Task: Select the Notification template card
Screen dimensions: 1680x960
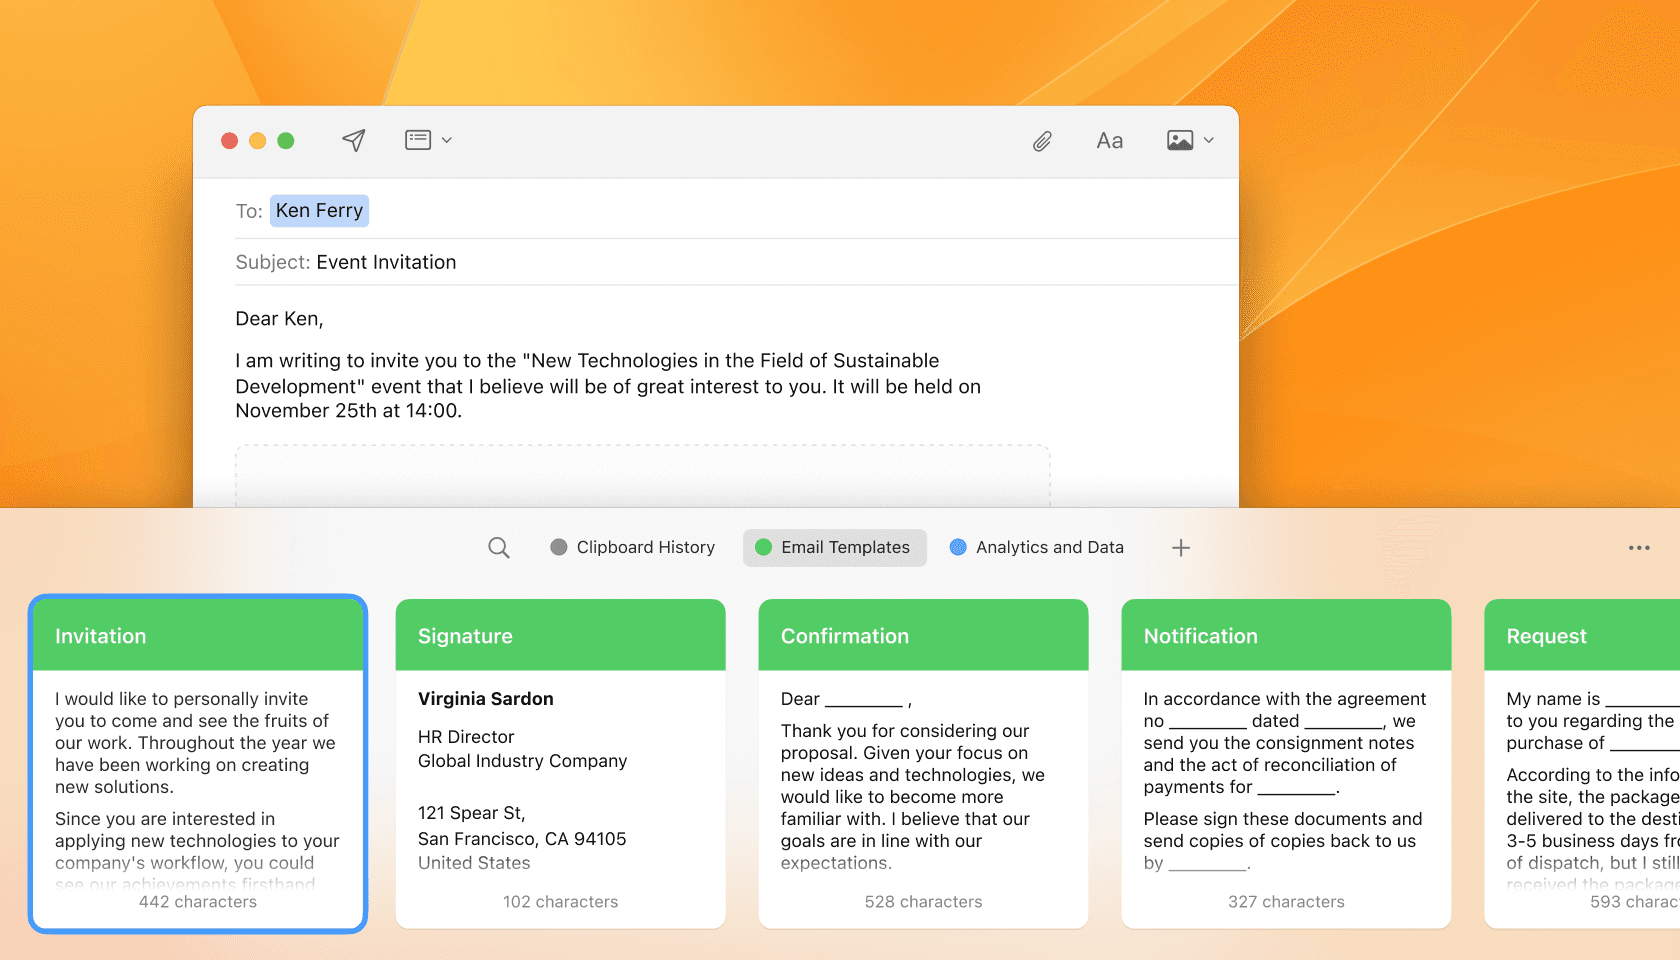Action: pos(1286,764)
